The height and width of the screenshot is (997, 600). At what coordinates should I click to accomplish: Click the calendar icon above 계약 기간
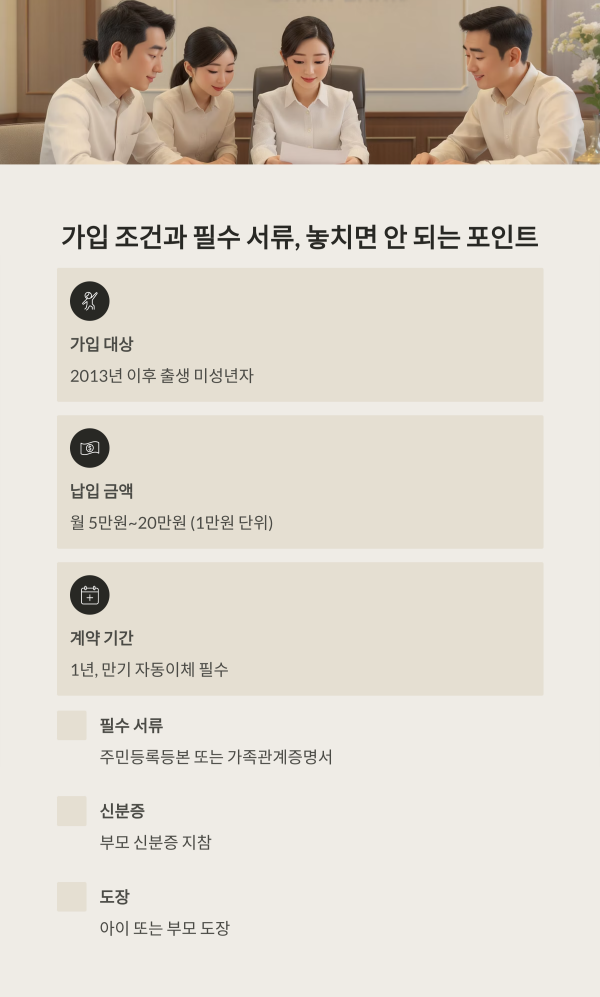point(89,595)
